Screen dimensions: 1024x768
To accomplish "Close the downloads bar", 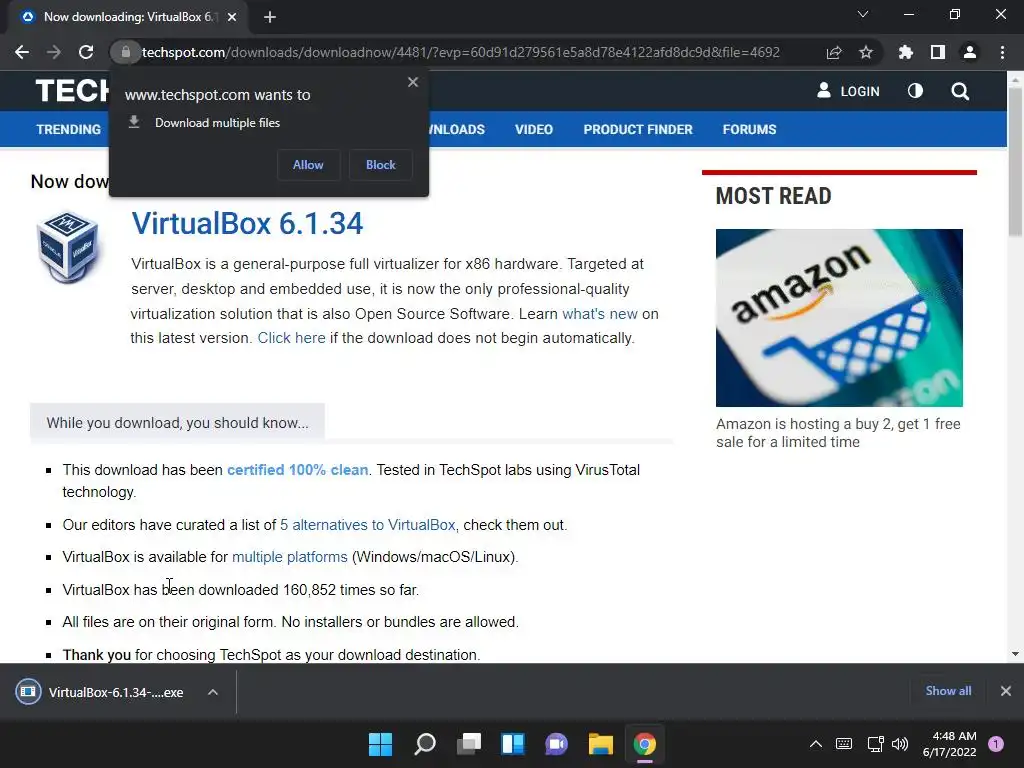I will [x=1006, y=691].
